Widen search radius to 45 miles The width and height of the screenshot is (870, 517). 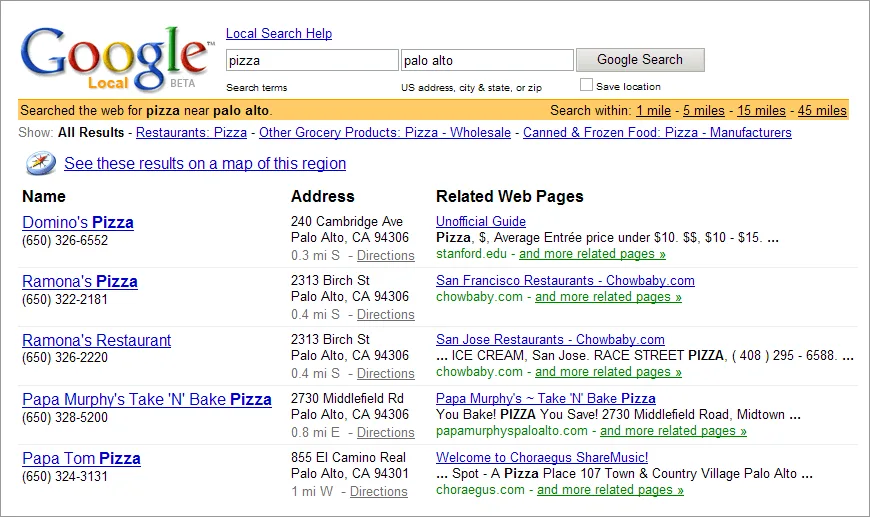822,110
